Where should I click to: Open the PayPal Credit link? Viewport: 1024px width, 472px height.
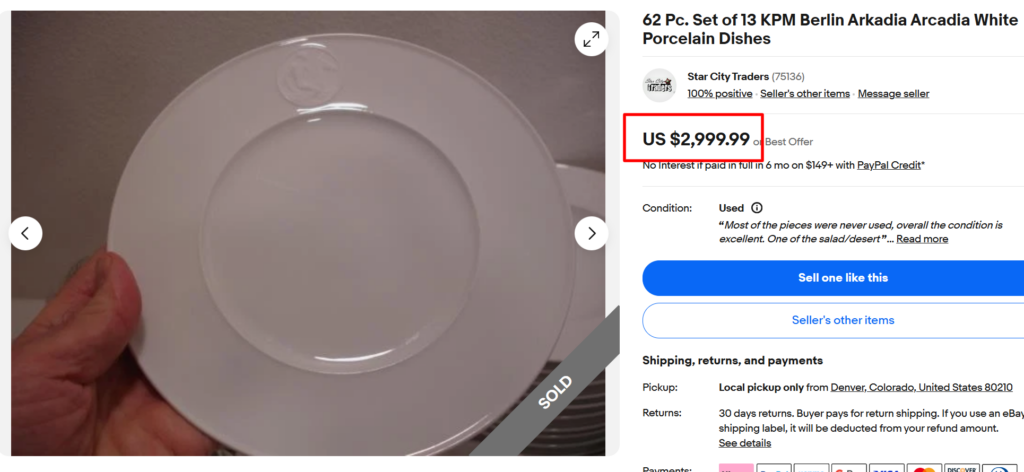[x=888, y=165]
